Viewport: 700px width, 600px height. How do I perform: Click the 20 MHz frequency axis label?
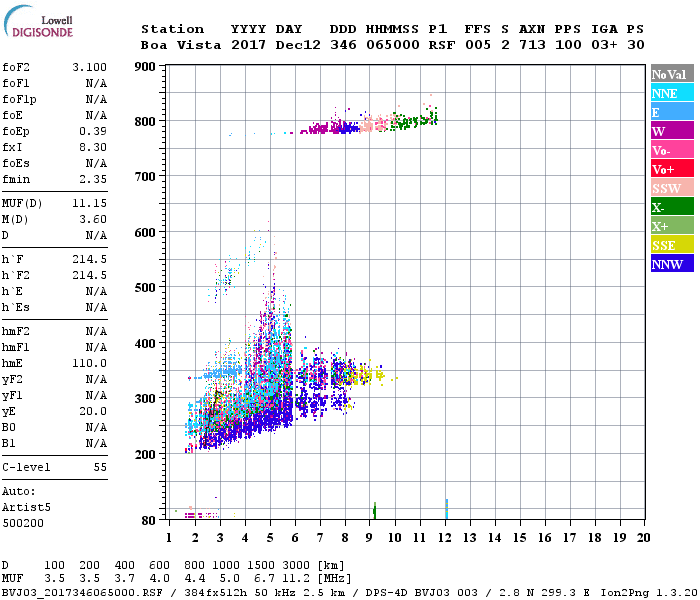tap(643, 538)
